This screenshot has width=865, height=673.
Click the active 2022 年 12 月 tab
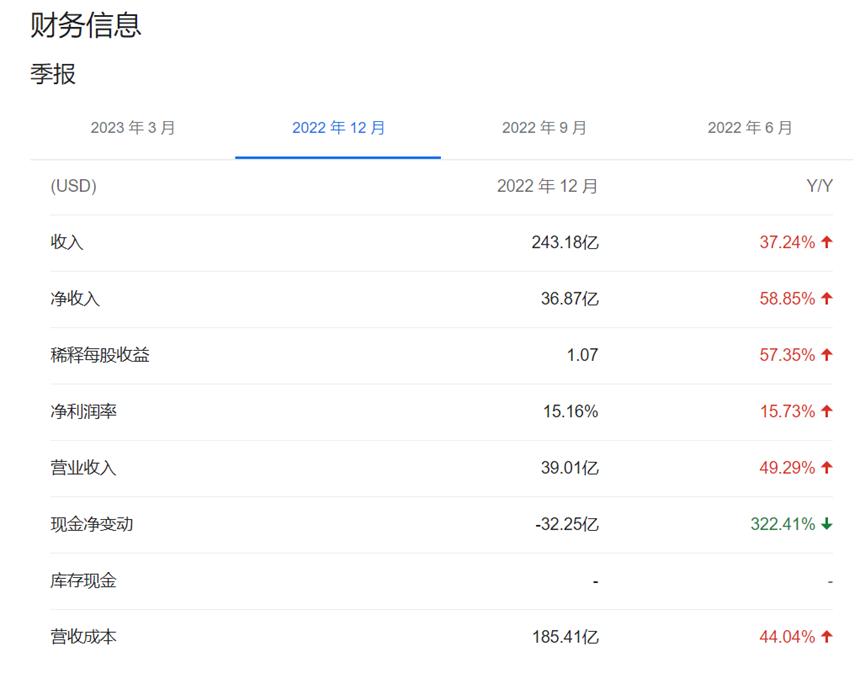point(337,127)
